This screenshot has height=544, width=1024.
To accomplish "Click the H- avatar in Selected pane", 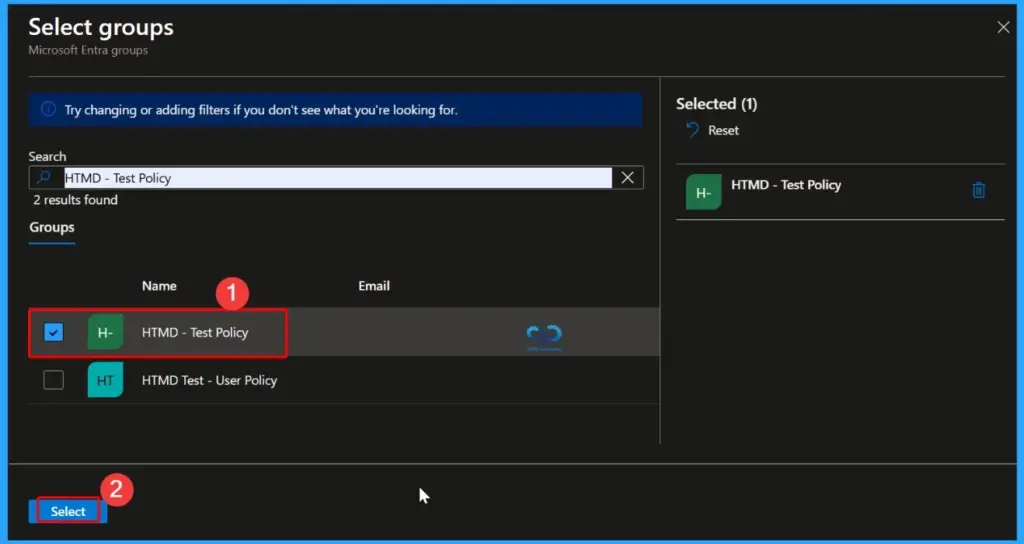I will (x=703, y=192).
